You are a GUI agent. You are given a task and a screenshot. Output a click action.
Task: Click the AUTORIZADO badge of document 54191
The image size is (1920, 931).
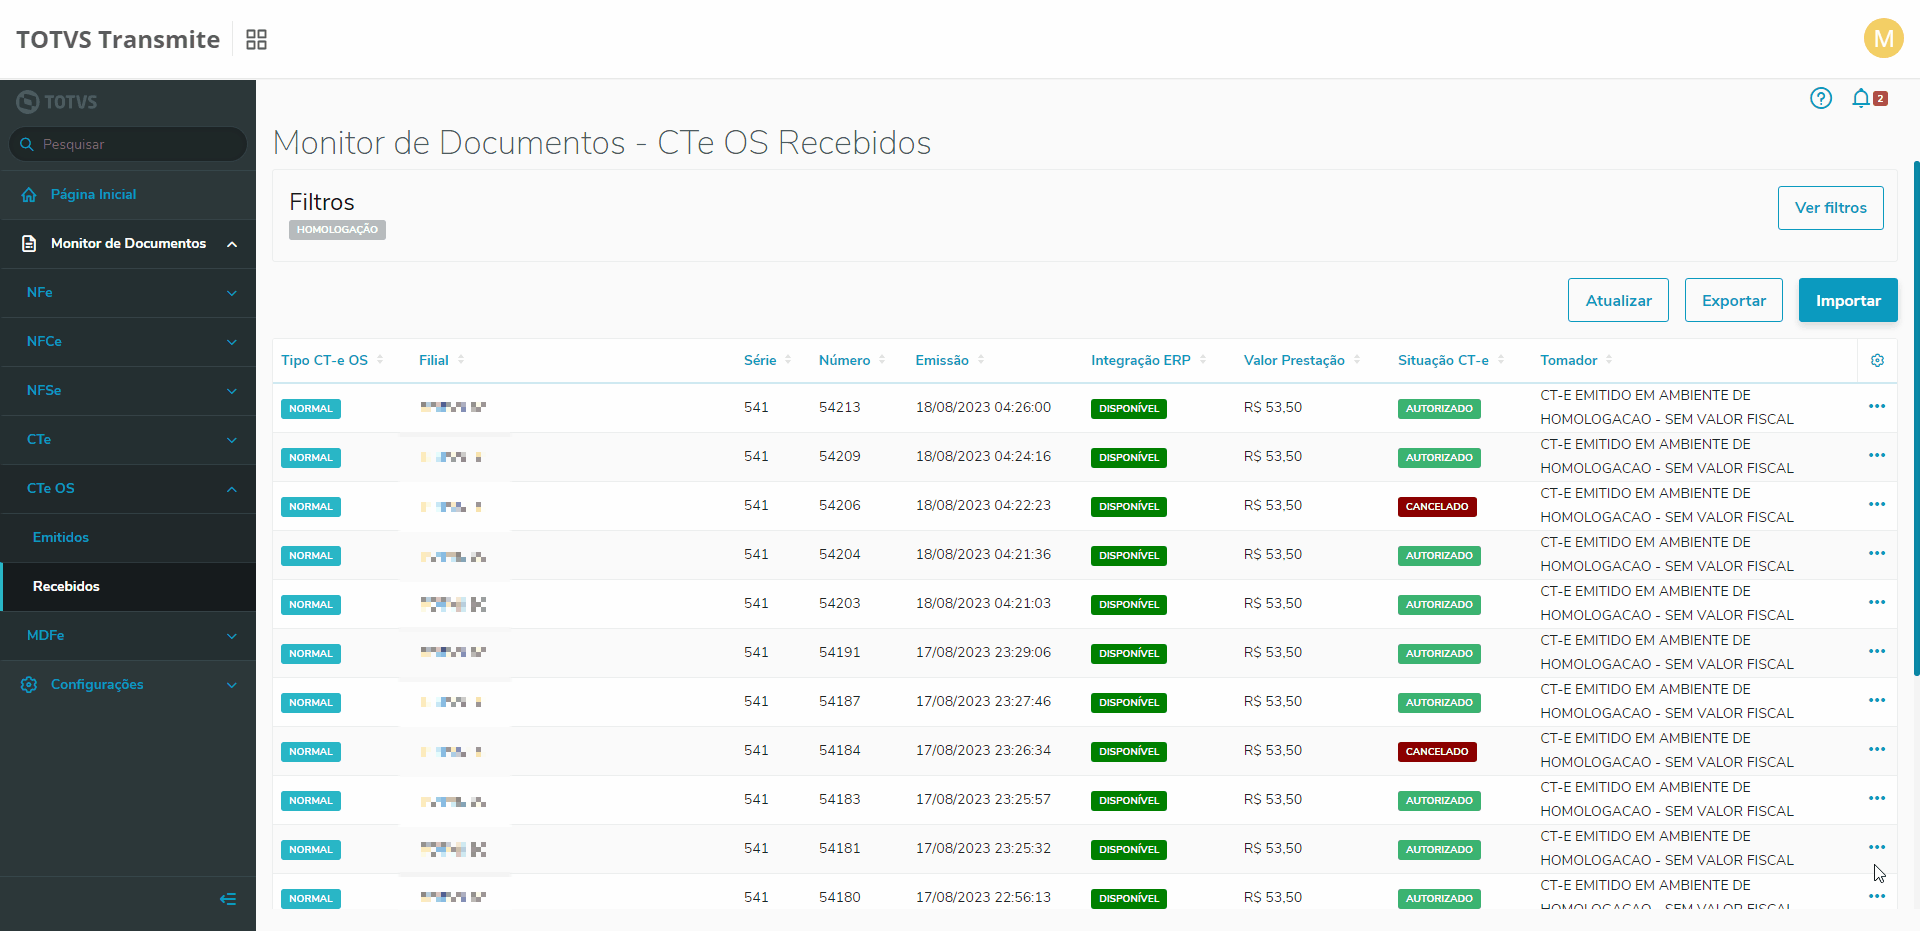[1439, 654]
